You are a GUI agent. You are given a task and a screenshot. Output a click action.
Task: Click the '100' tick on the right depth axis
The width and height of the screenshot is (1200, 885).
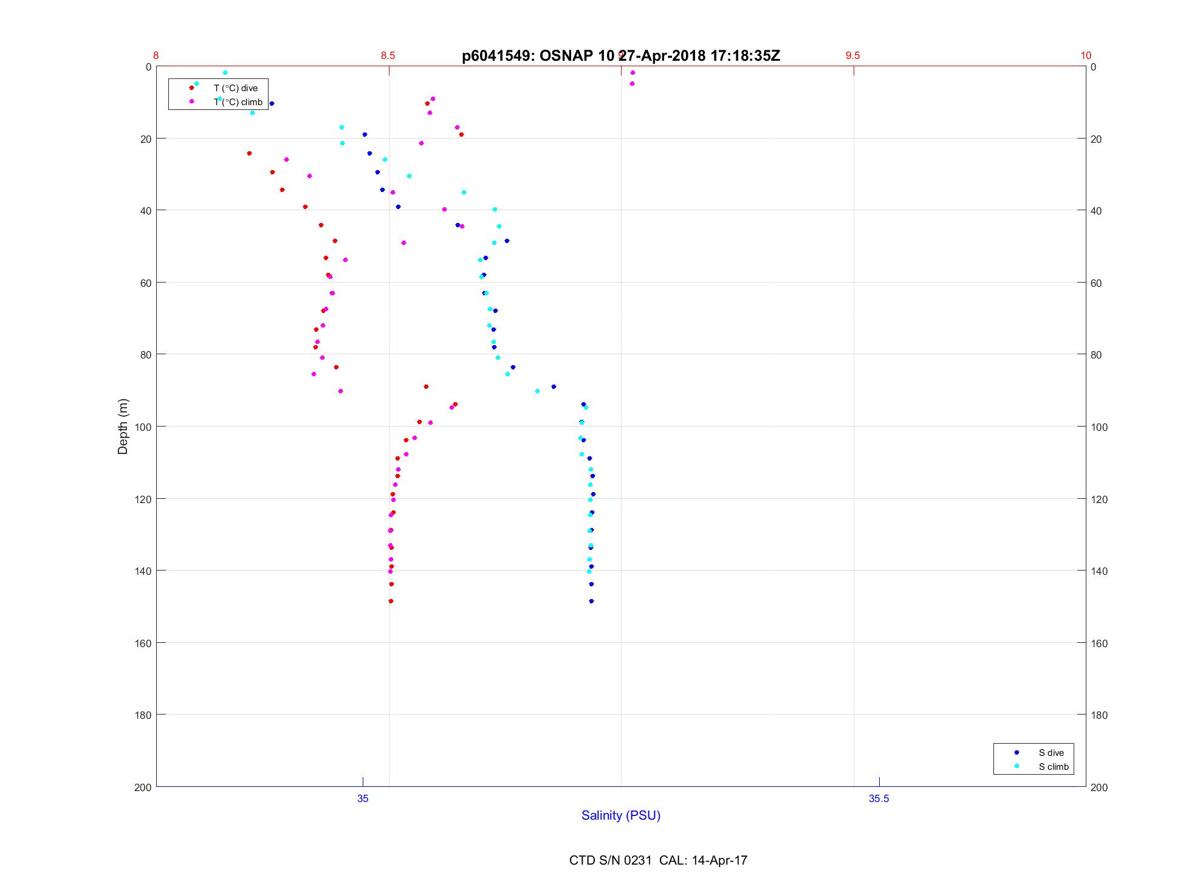(x=1100, y=427)
